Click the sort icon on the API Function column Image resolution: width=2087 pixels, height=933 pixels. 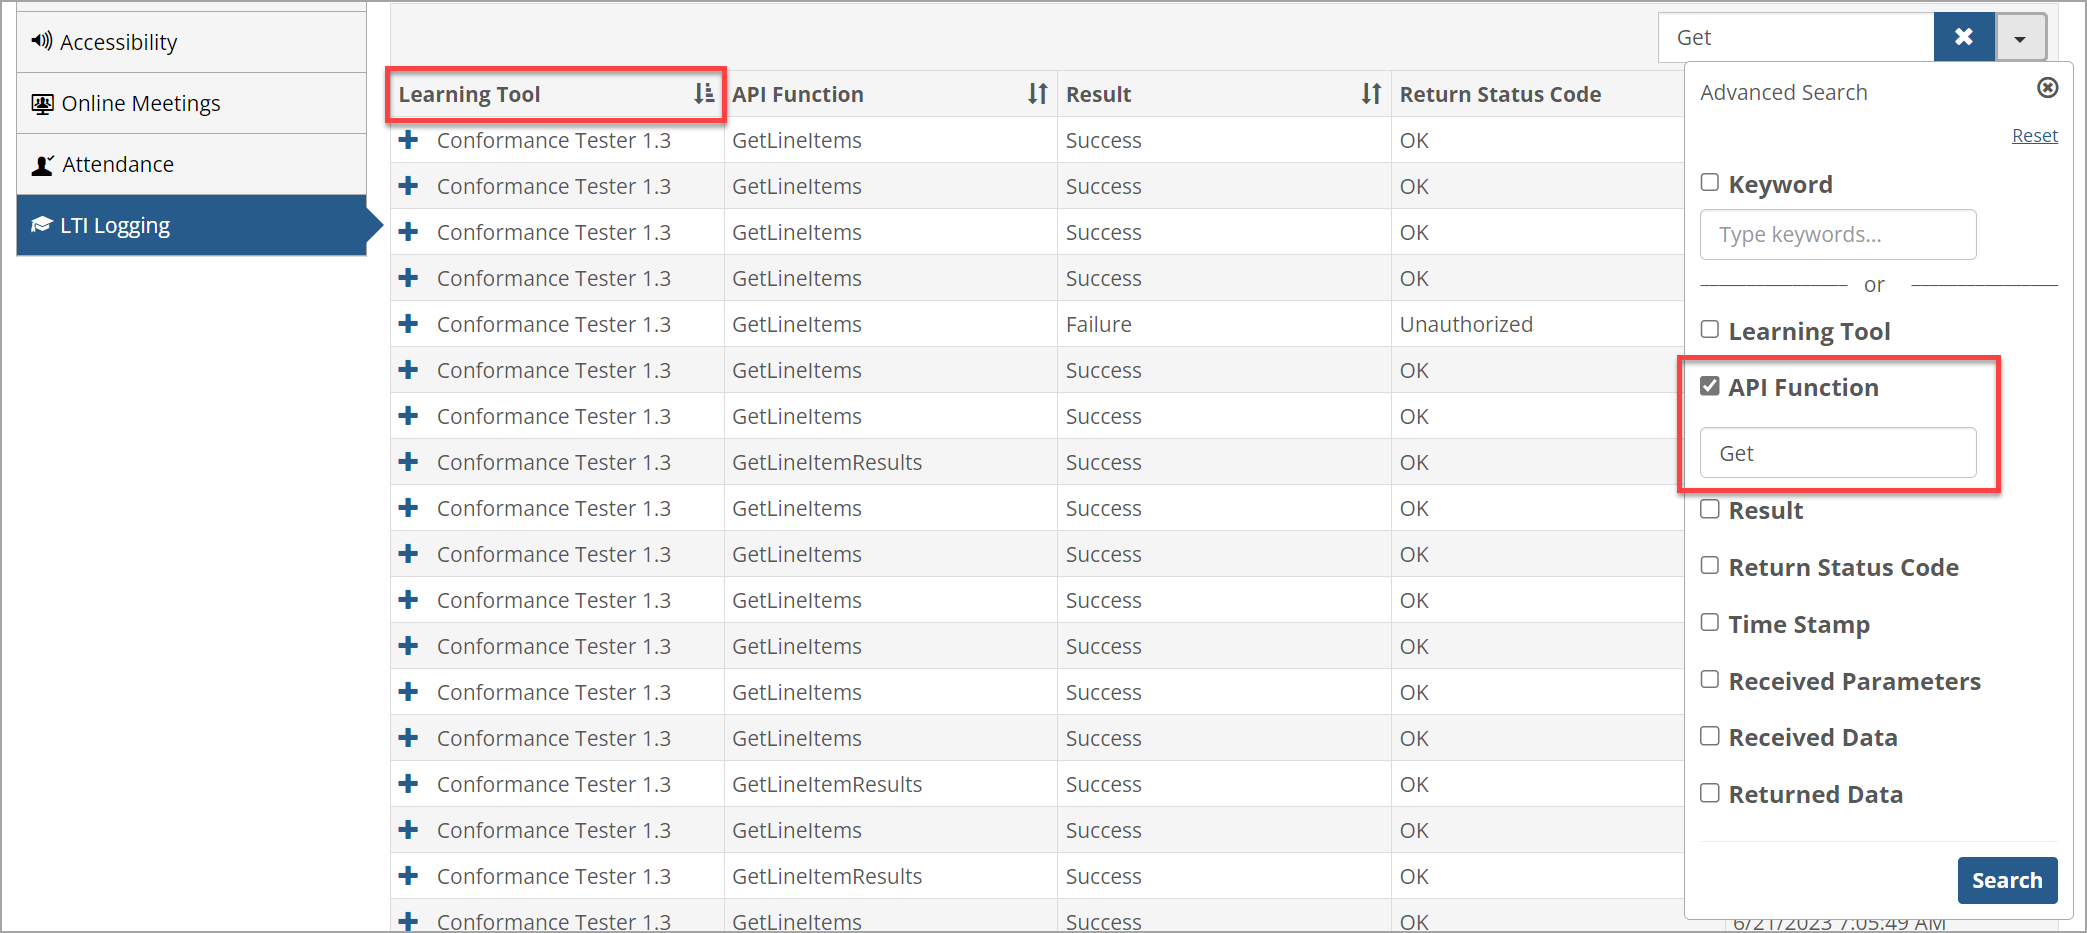[1037, 93]
